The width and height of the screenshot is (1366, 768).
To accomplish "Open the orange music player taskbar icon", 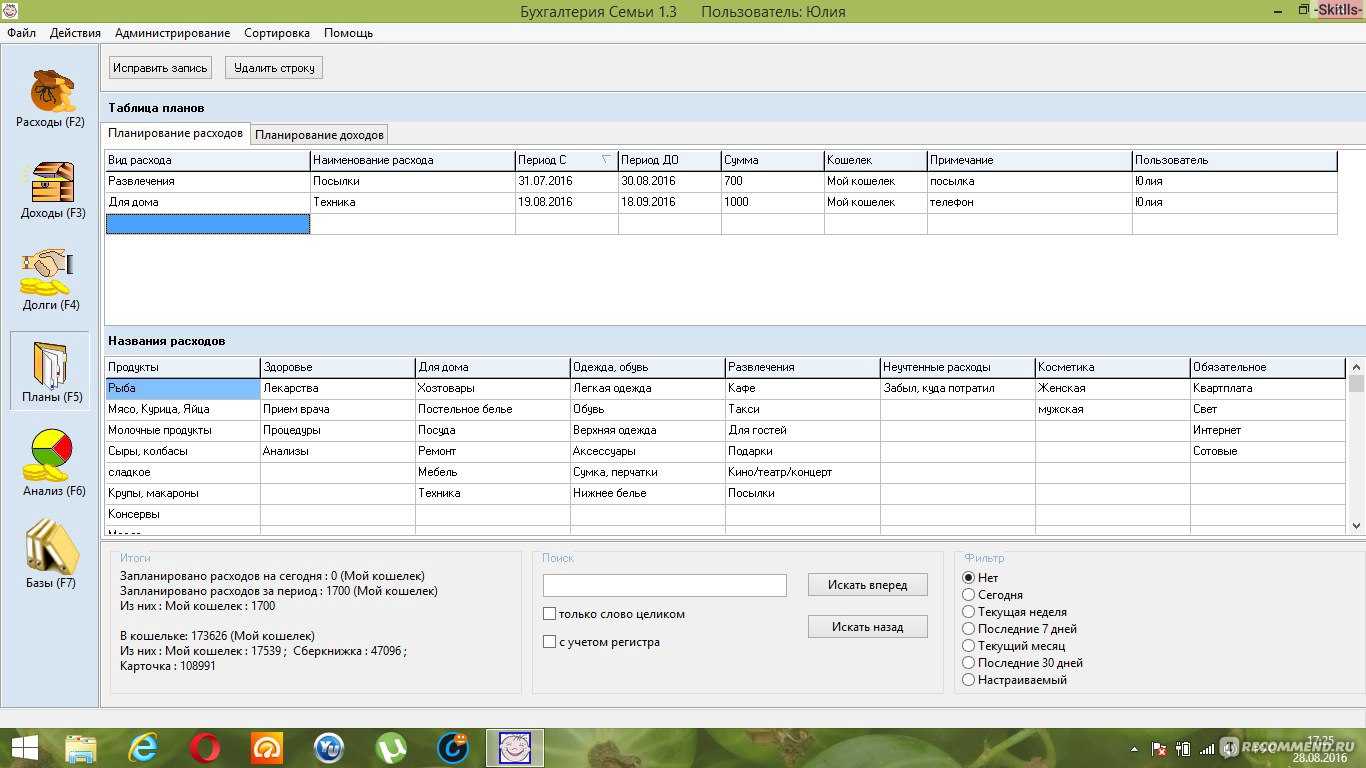I will 266,748.
